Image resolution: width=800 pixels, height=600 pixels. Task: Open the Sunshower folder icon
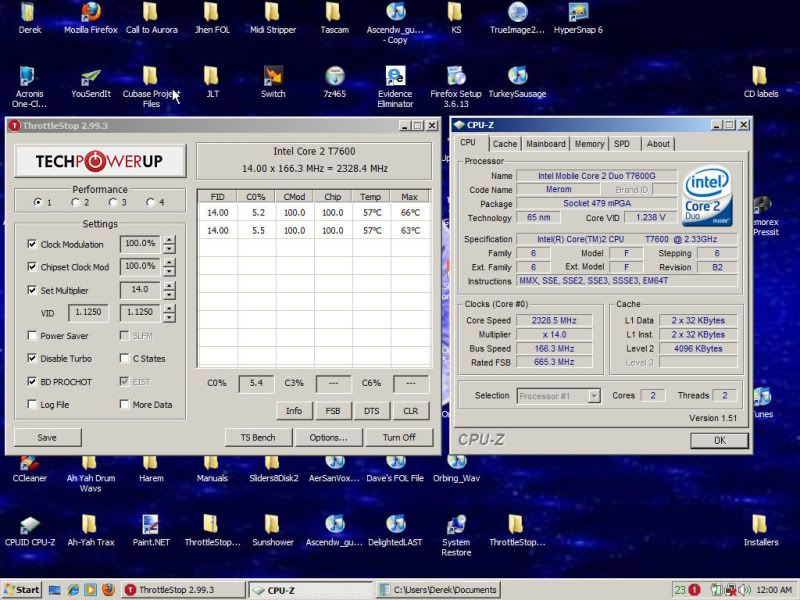click(272, 531)
